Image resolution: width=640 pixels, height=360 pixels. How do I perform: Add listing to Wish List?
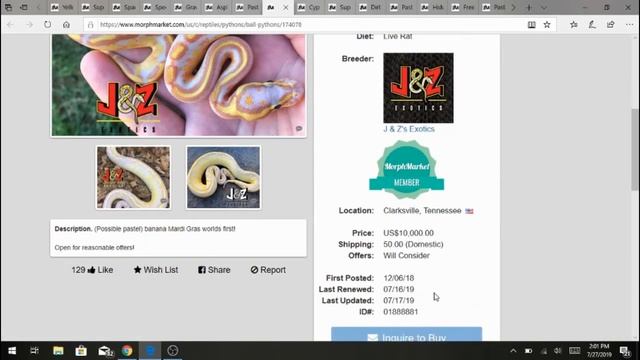coord(156,270)
